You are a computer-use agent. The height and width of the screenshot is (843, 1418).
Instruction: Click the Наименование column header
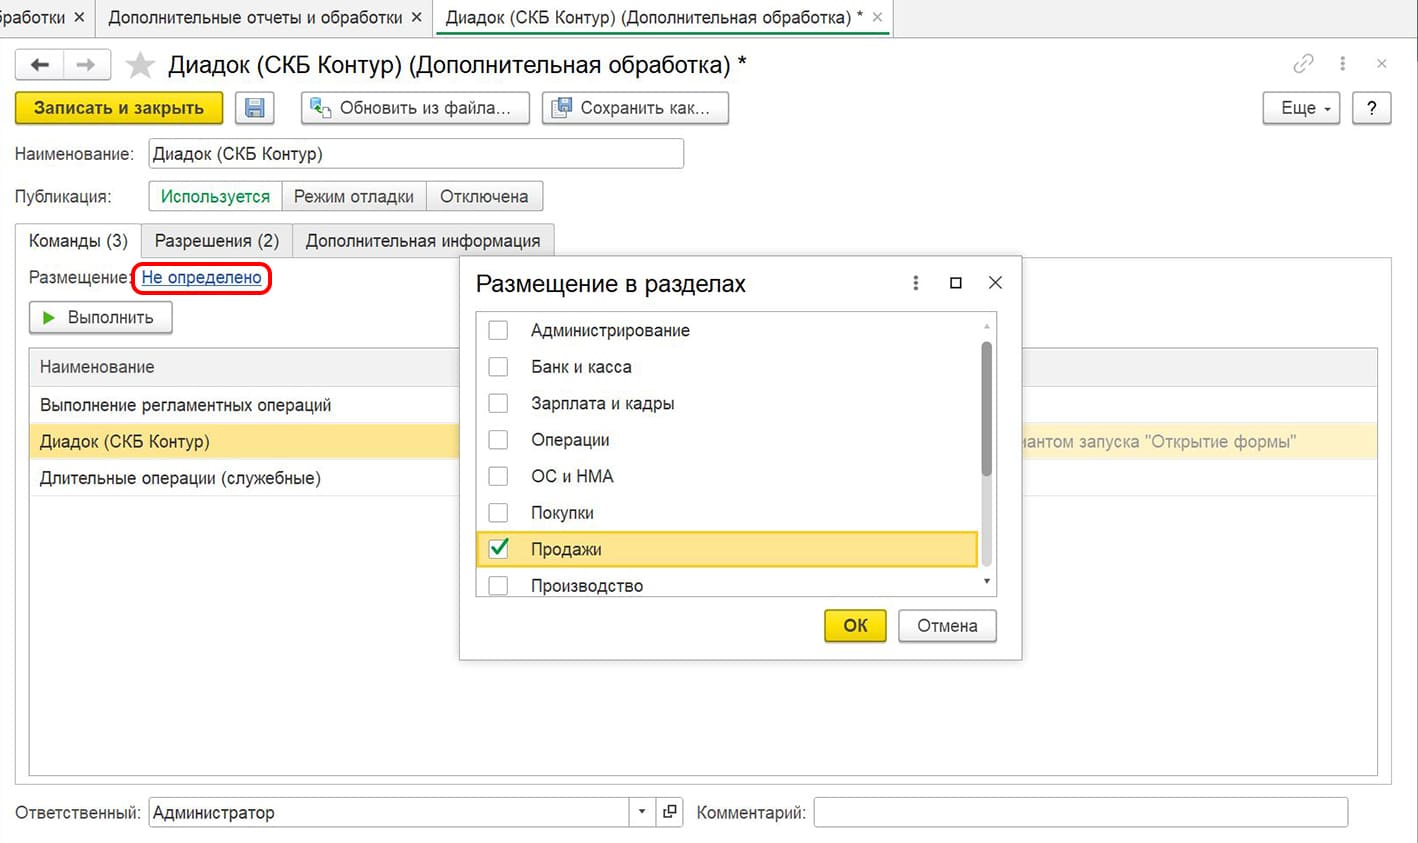click(x=244, y=367)
